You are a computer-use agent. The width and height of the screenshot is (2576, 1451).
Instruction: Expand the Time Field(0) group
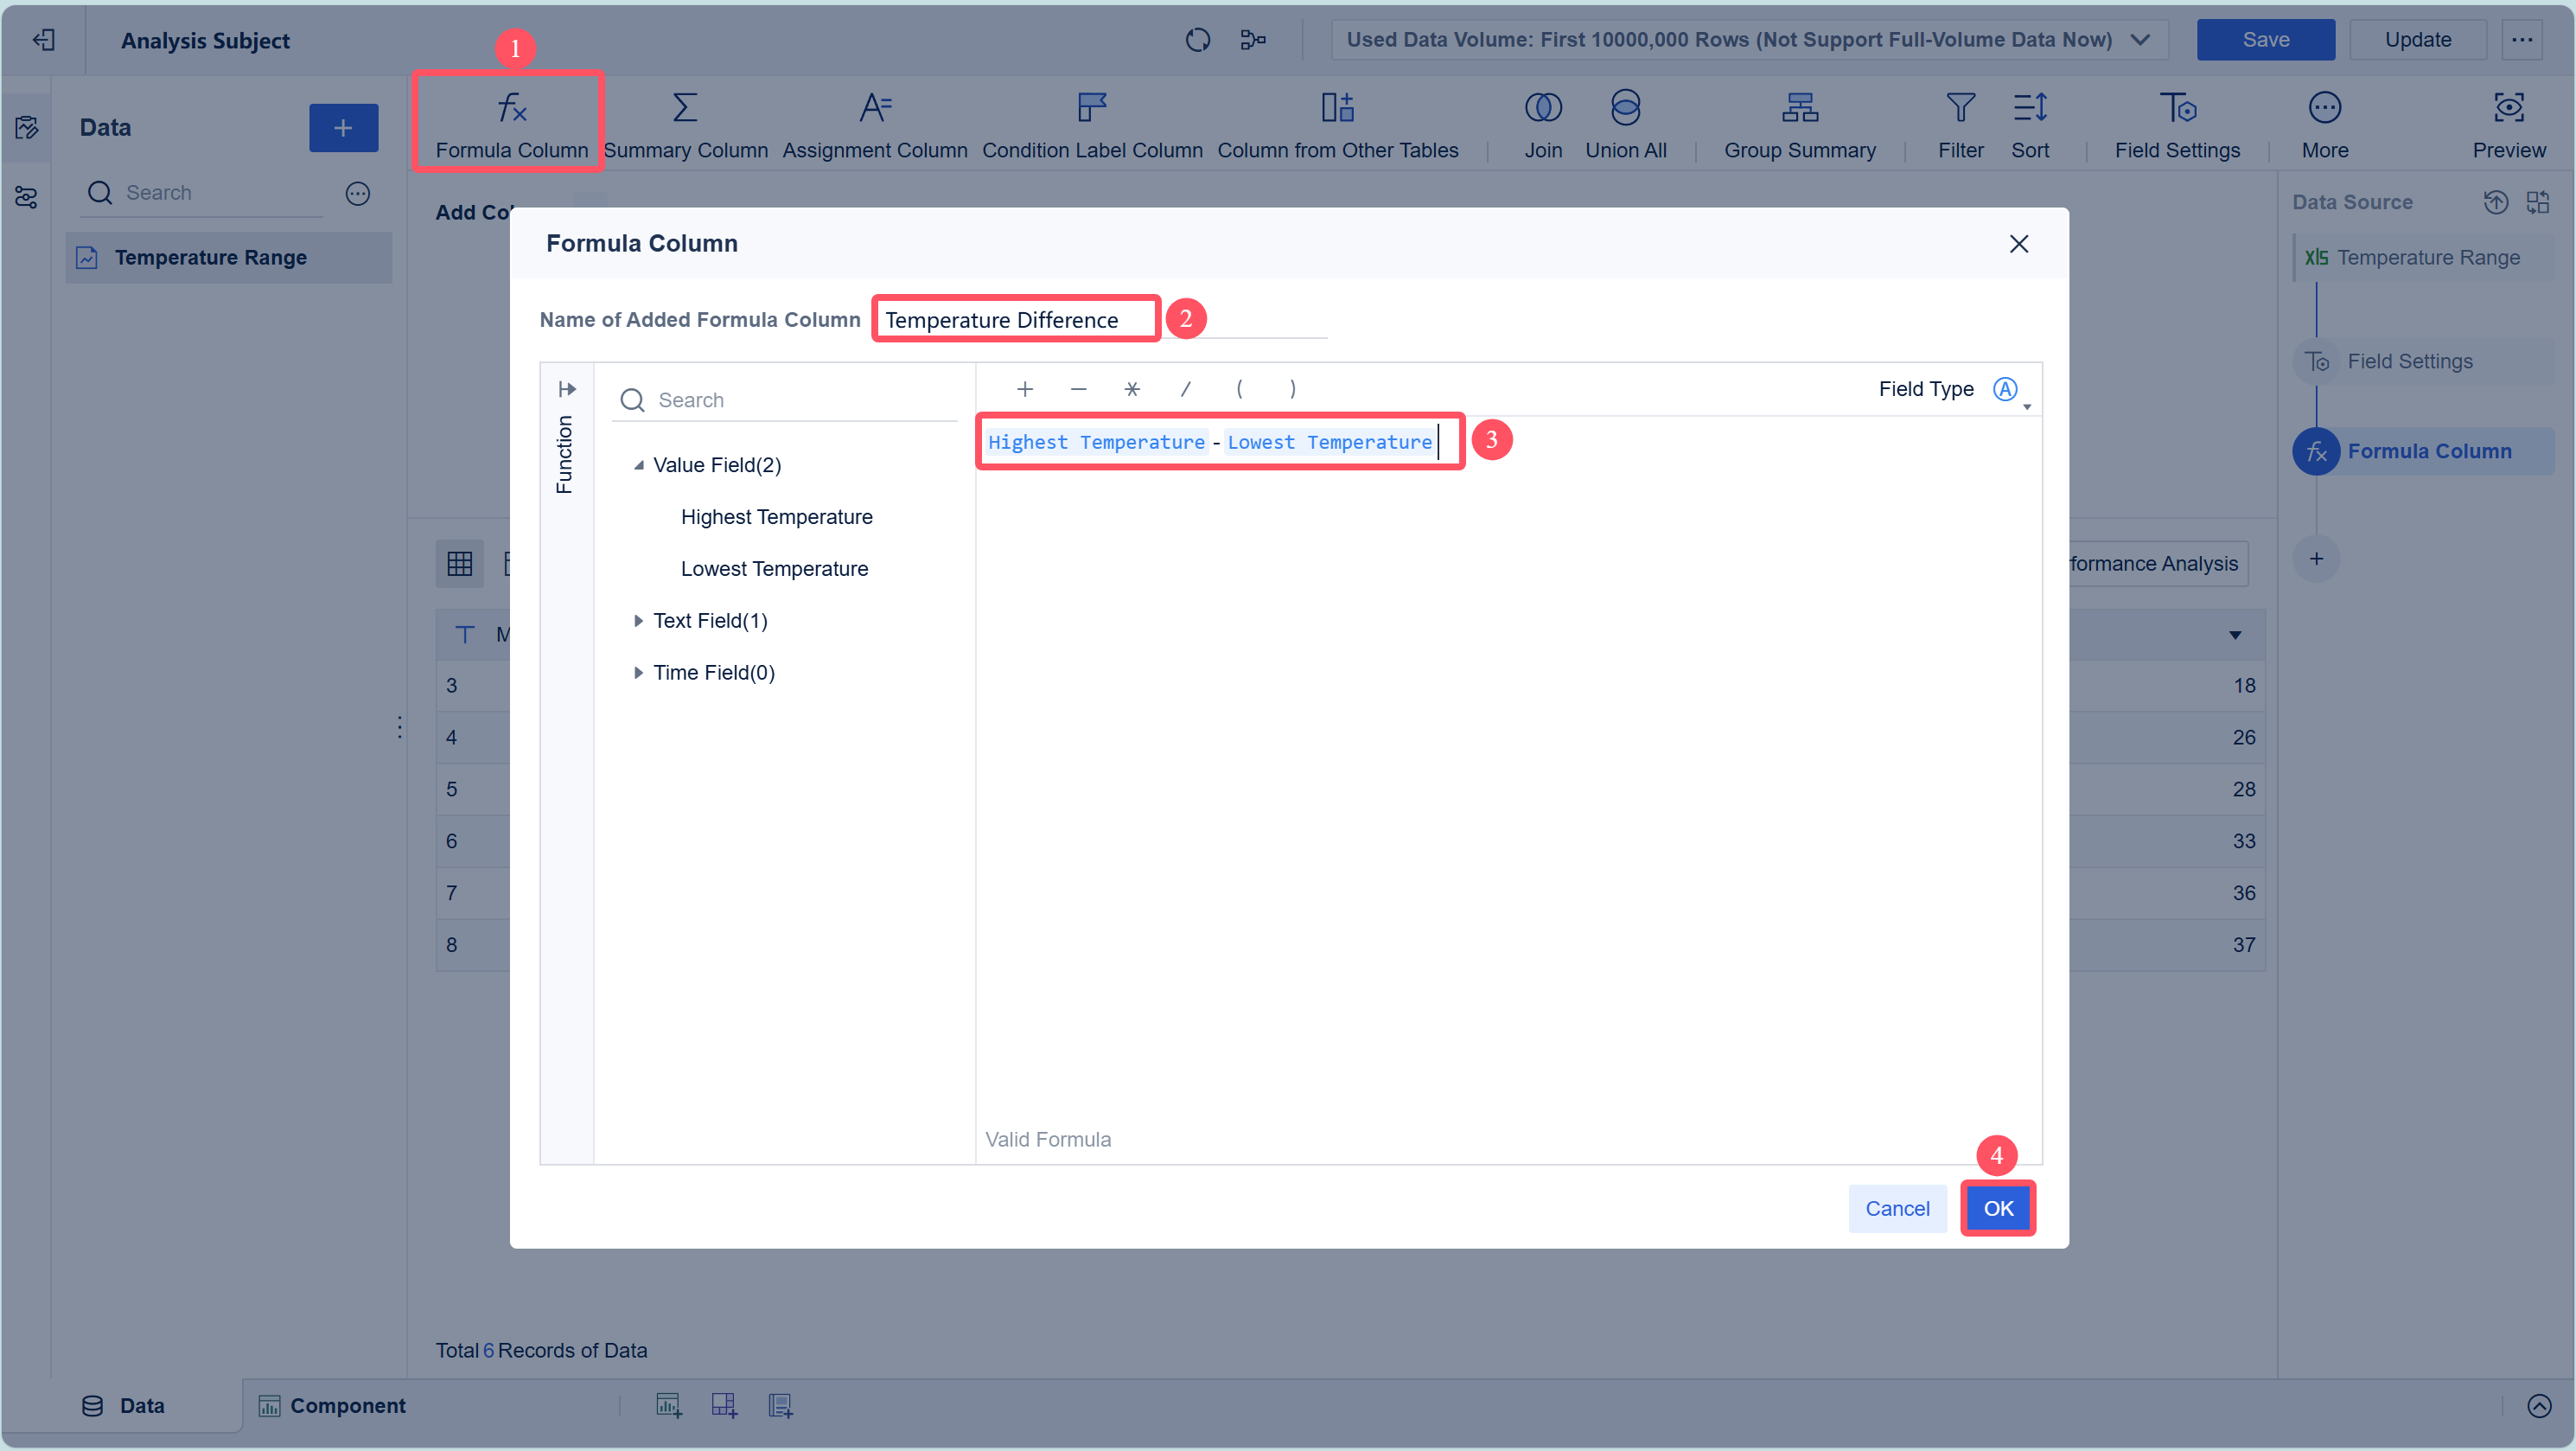pyautogui.click(x=638, y=673)
